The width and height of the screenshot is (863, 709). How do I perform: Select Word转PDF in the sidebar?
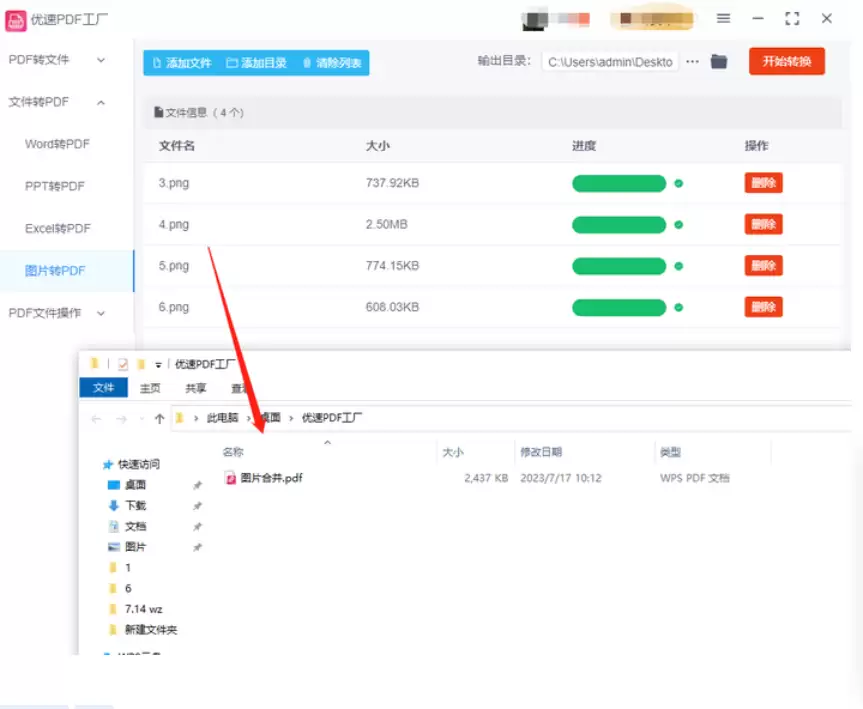pos(57,144)
